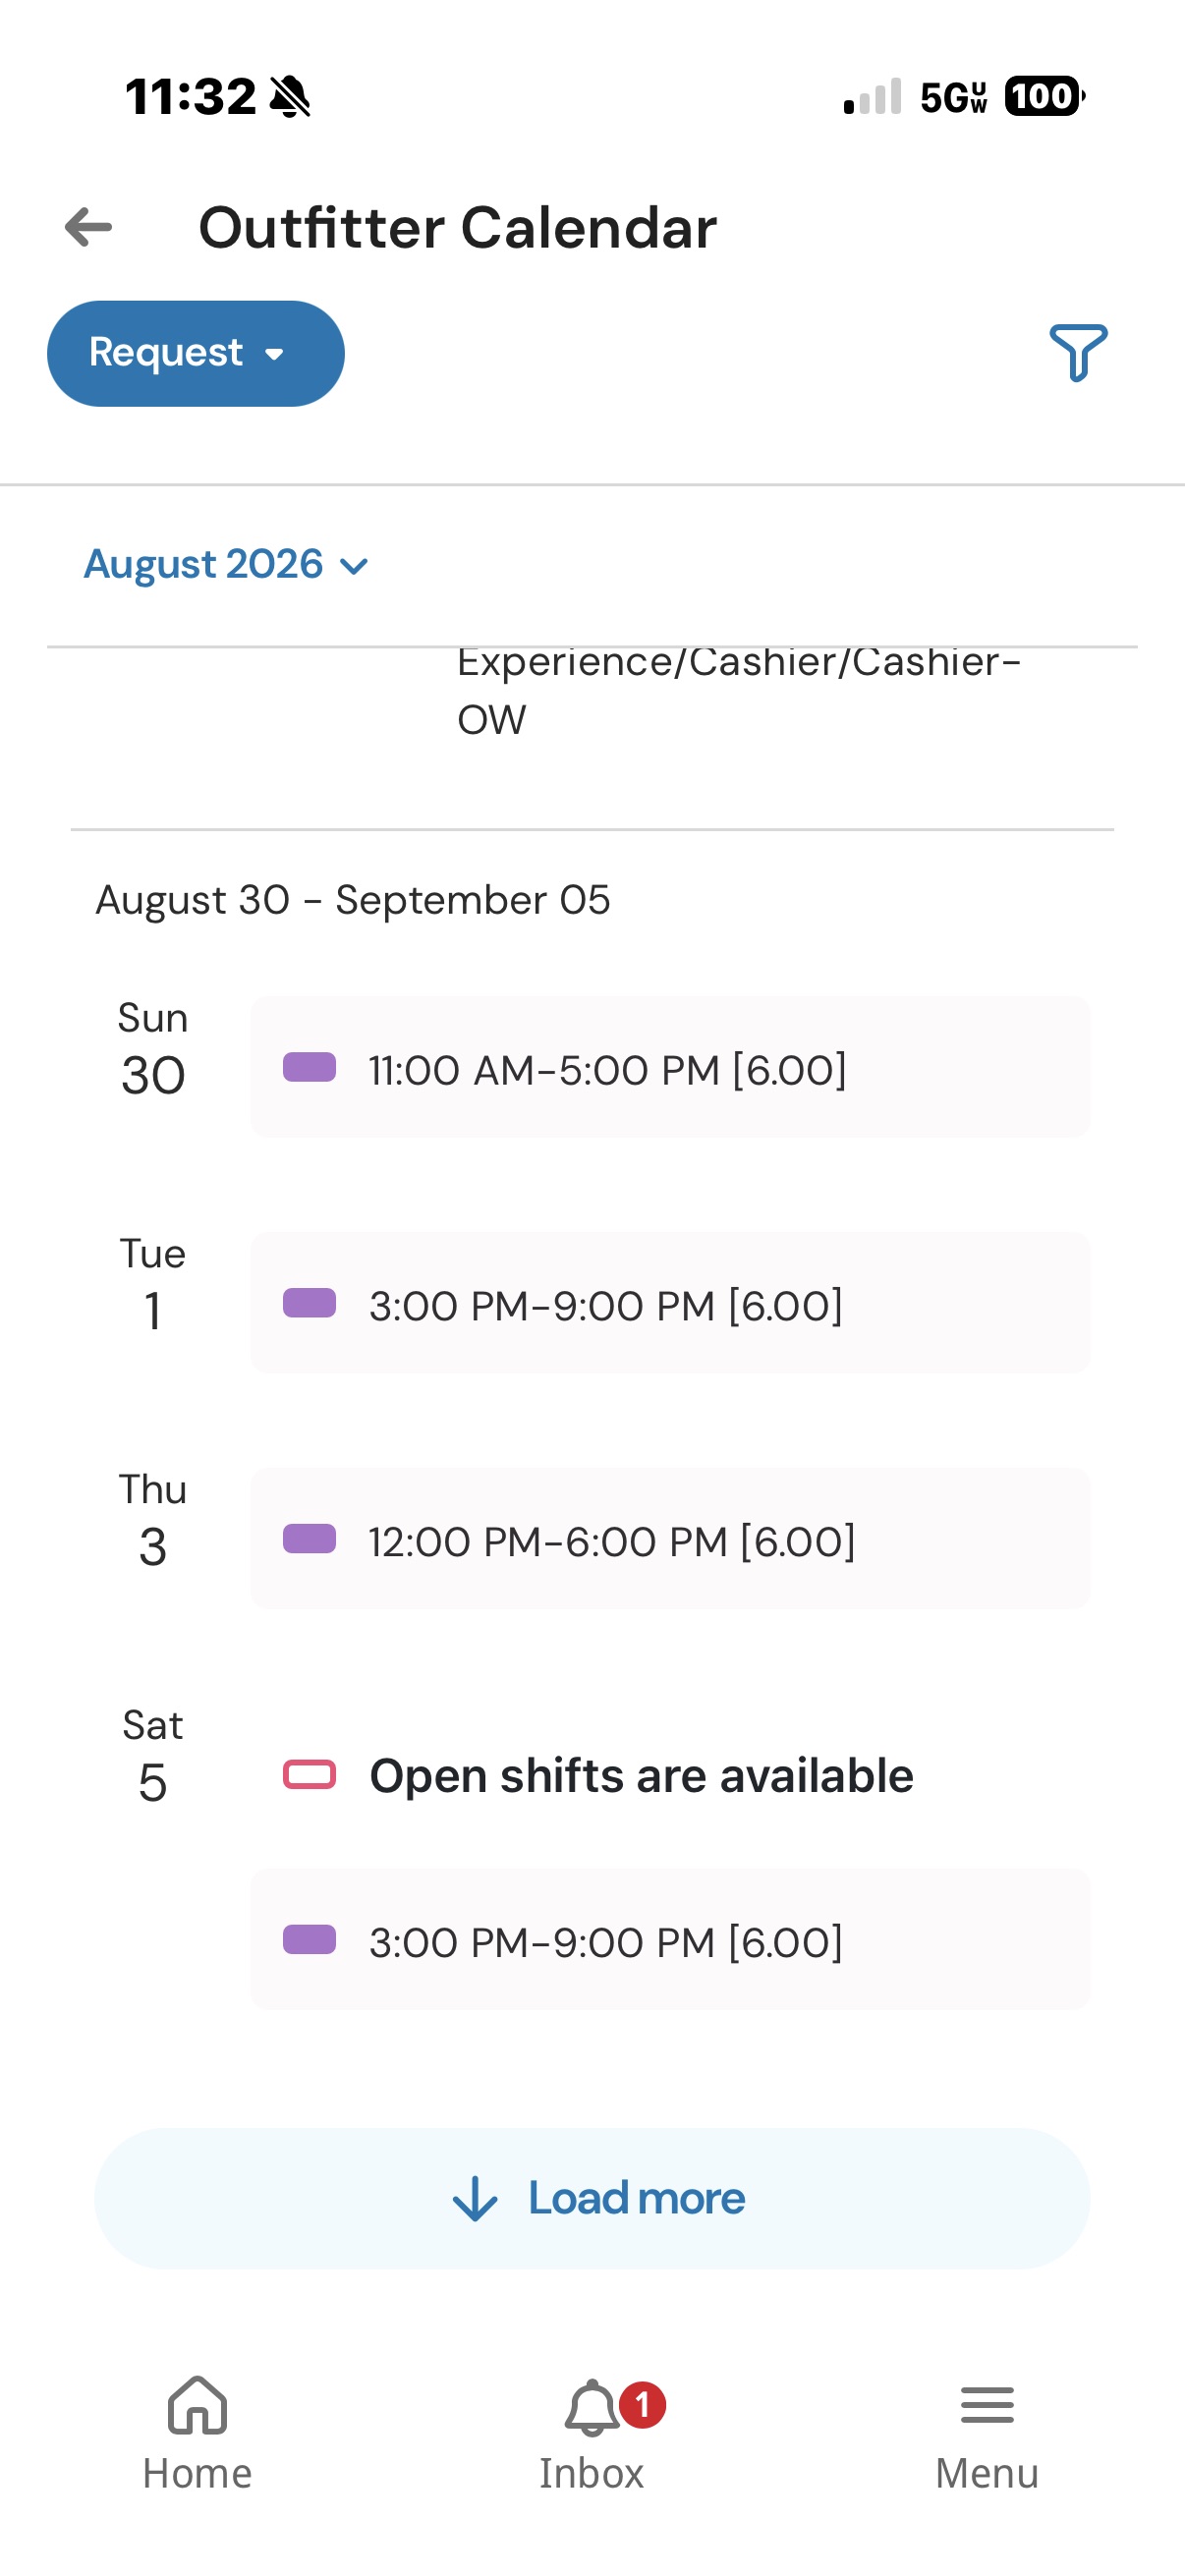Open Inbox bell with notification badge
Viewport: 1185px width, 2576px height.
(592, 2433)
